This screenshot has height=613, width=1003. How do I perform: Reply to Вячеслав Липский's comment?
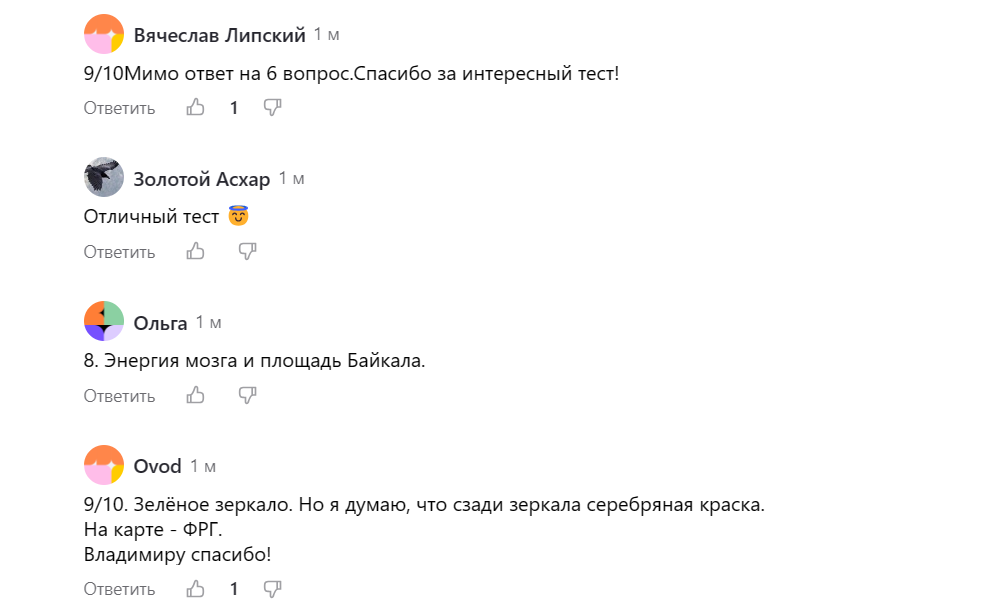coord(118,107)
